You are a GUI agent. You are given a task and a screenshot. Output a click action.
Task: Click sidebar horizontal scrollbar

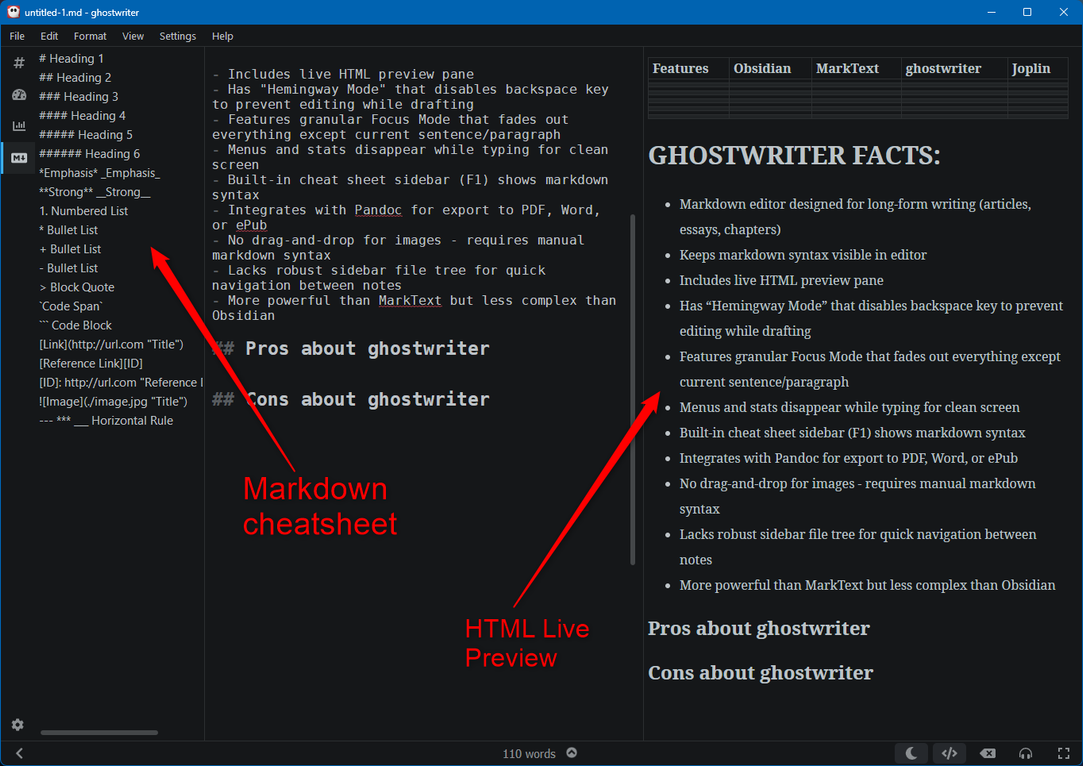99,732
